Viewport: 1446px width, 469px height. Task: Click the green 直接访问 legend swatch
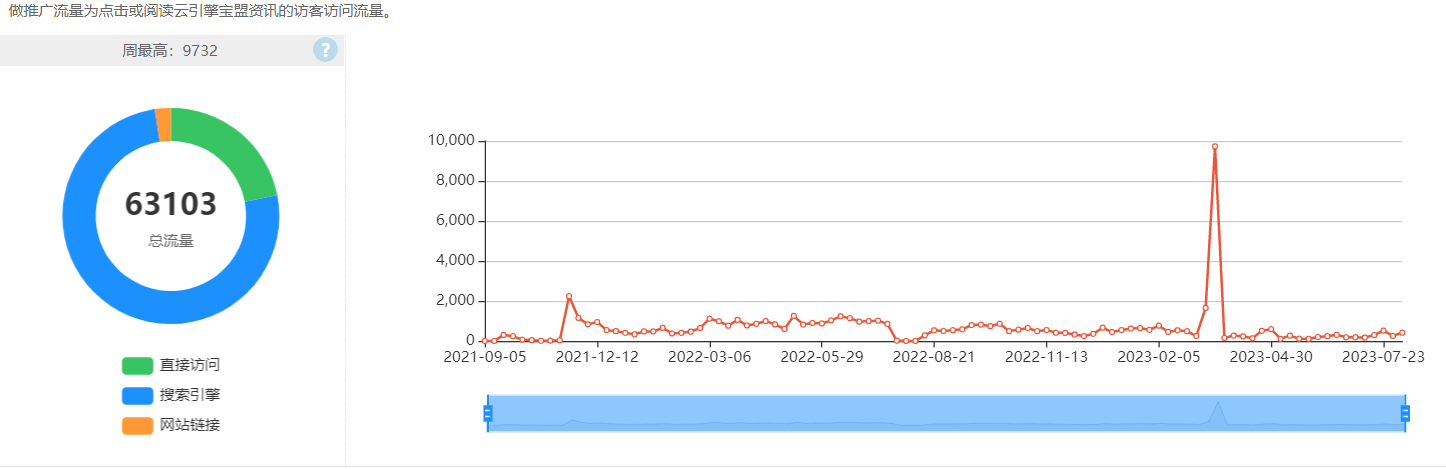point(138,365)
